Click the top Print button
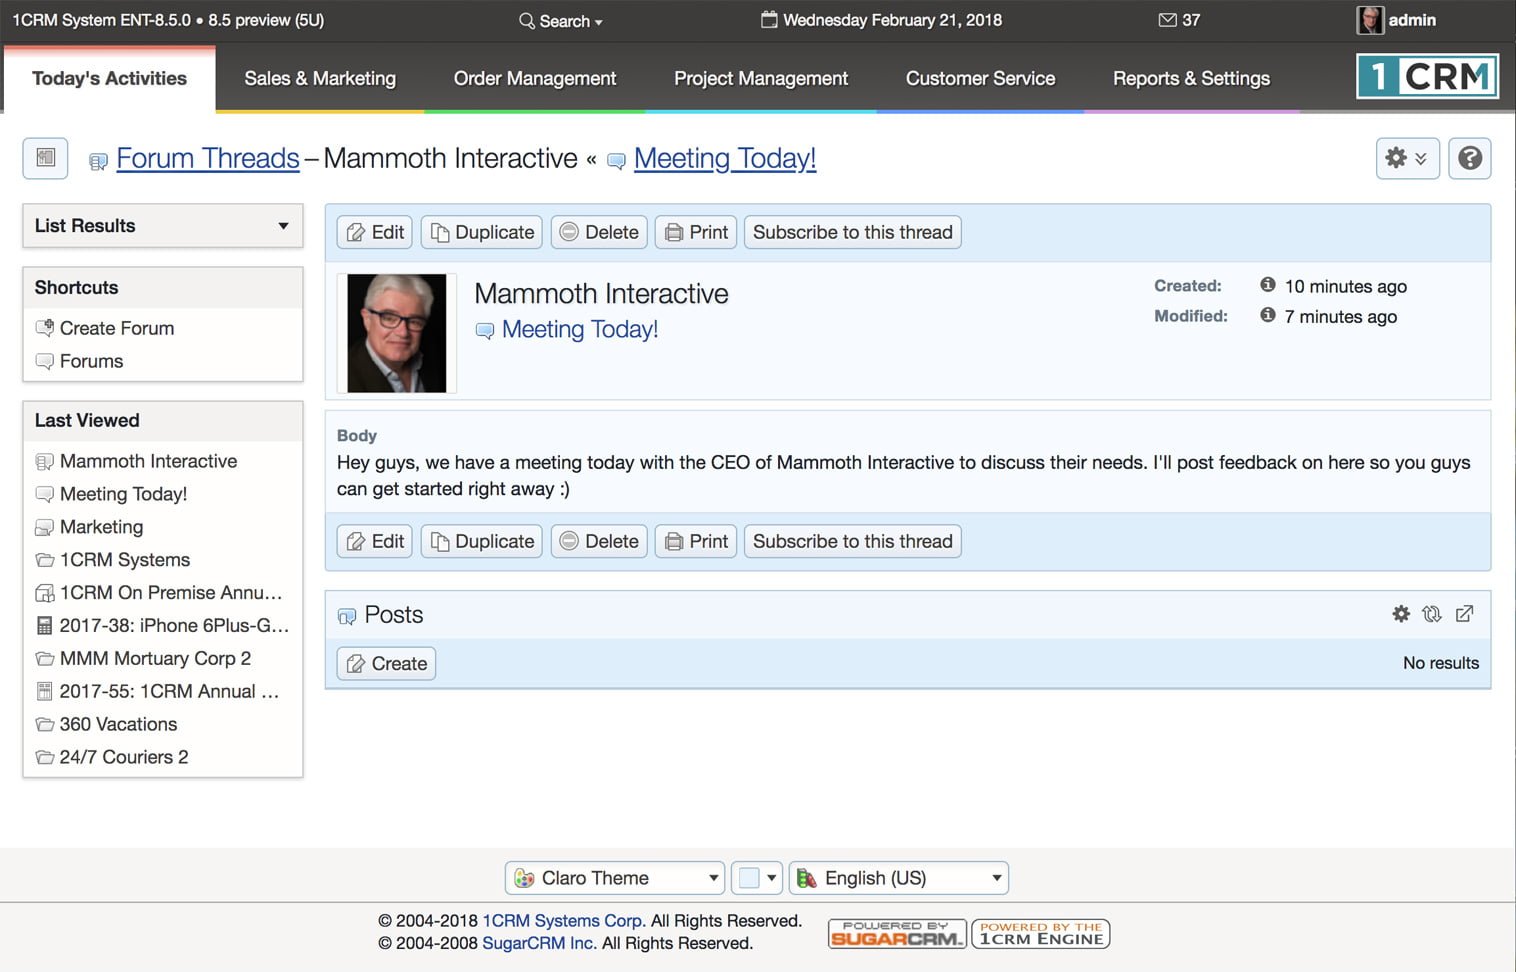1516x972 pixels. 696,232
